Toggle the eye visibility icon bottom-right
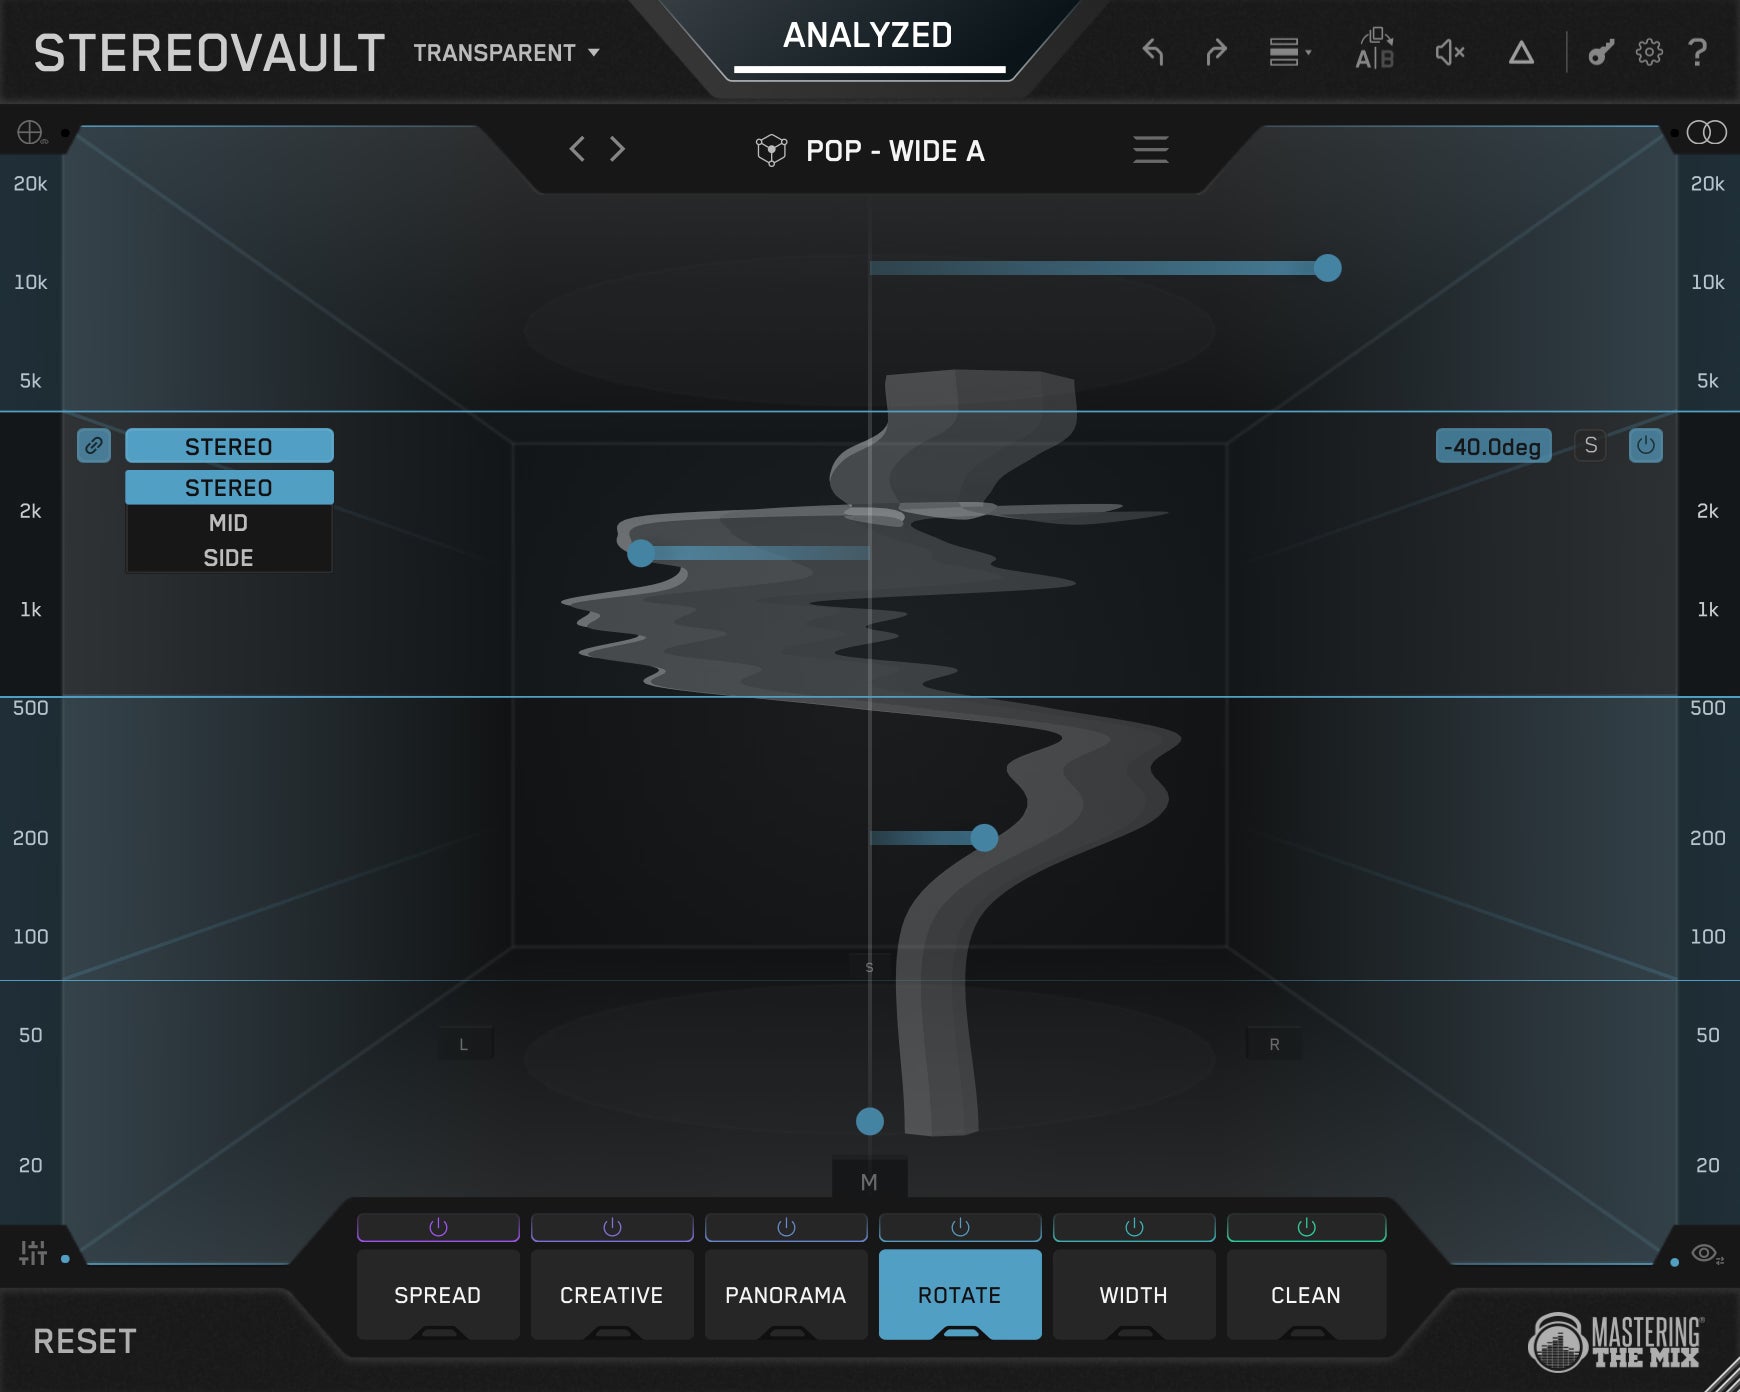The width and height of the screenshot is (1740, 1392). (x=1706, y=1253)
